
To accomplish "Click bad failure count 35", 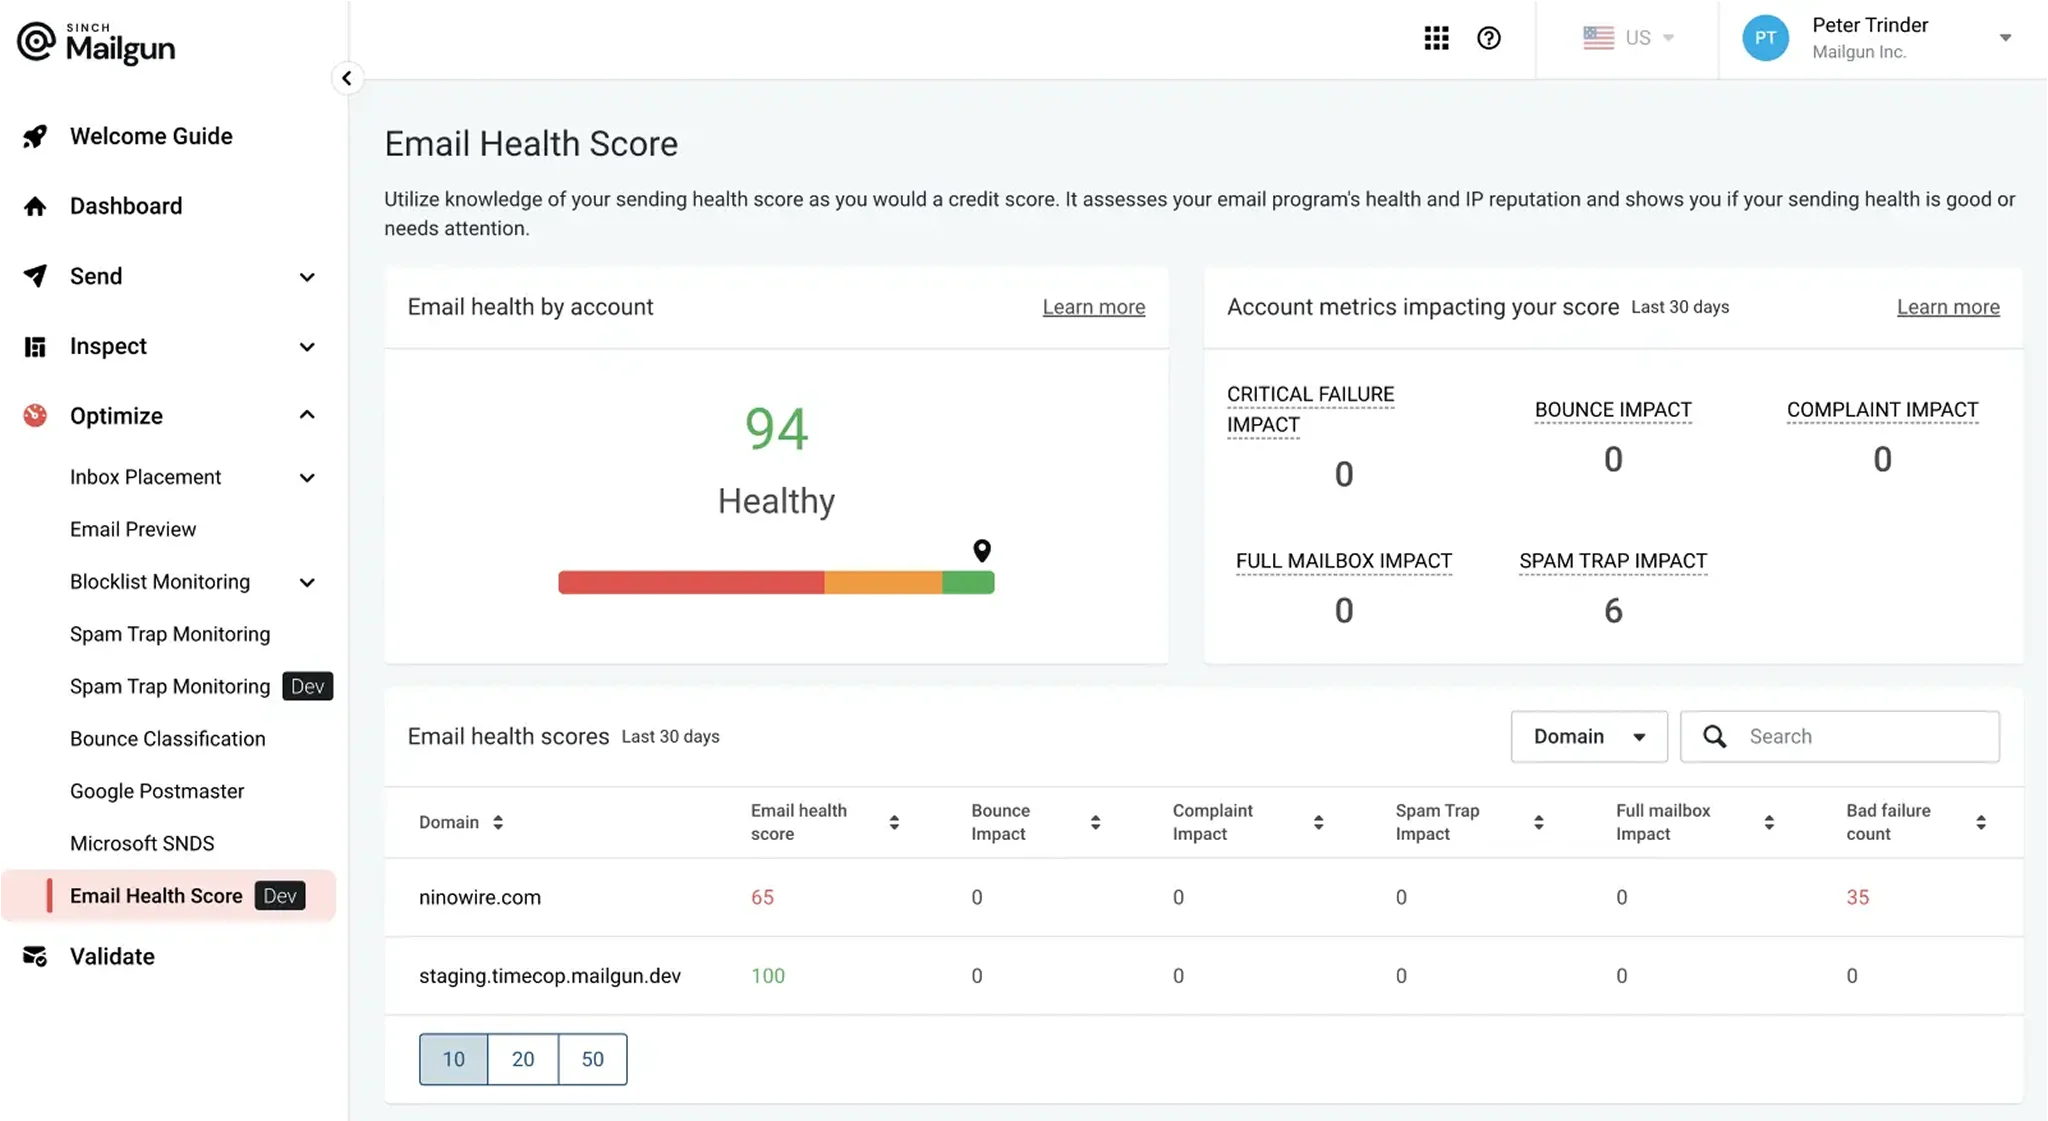I will pos(1857,897).
